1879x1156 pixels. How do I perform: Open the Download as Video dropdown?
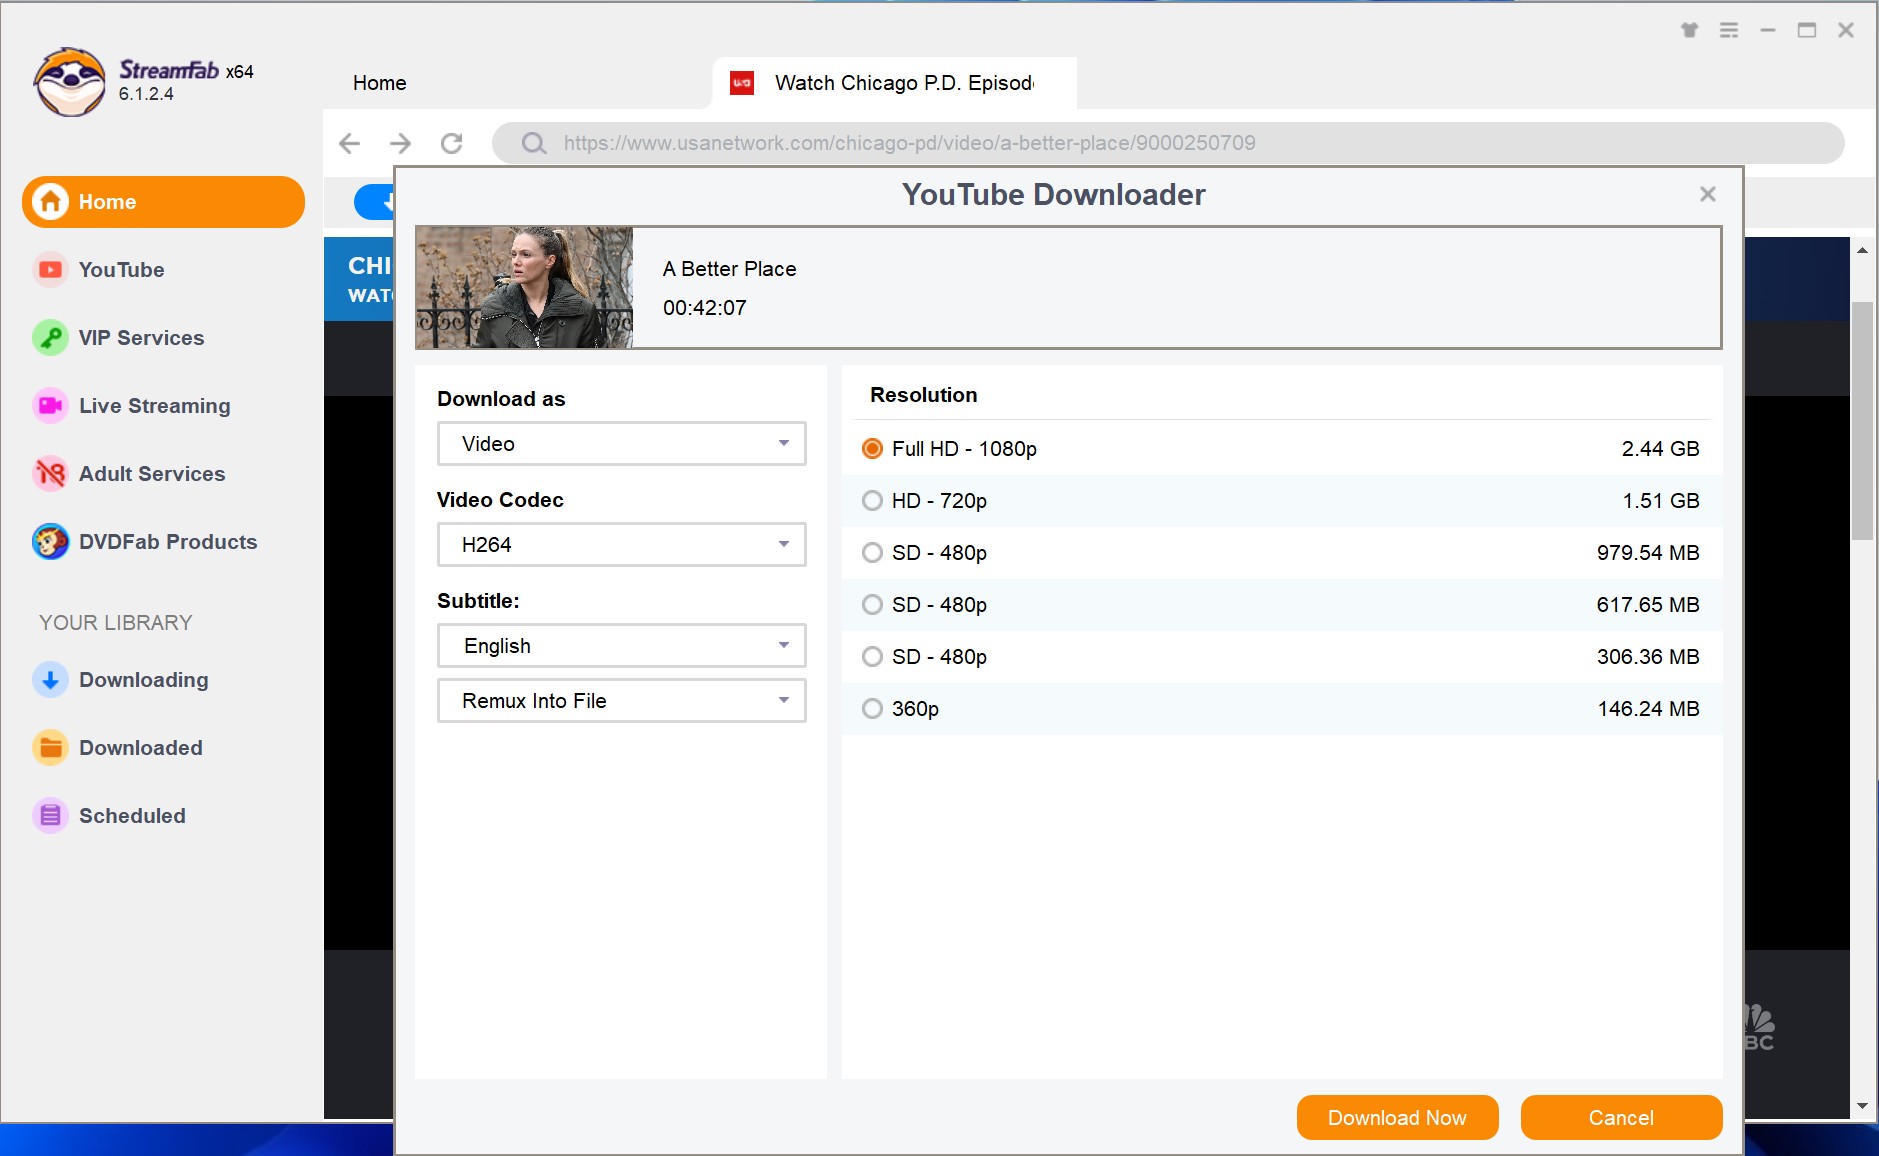(622, 444)
